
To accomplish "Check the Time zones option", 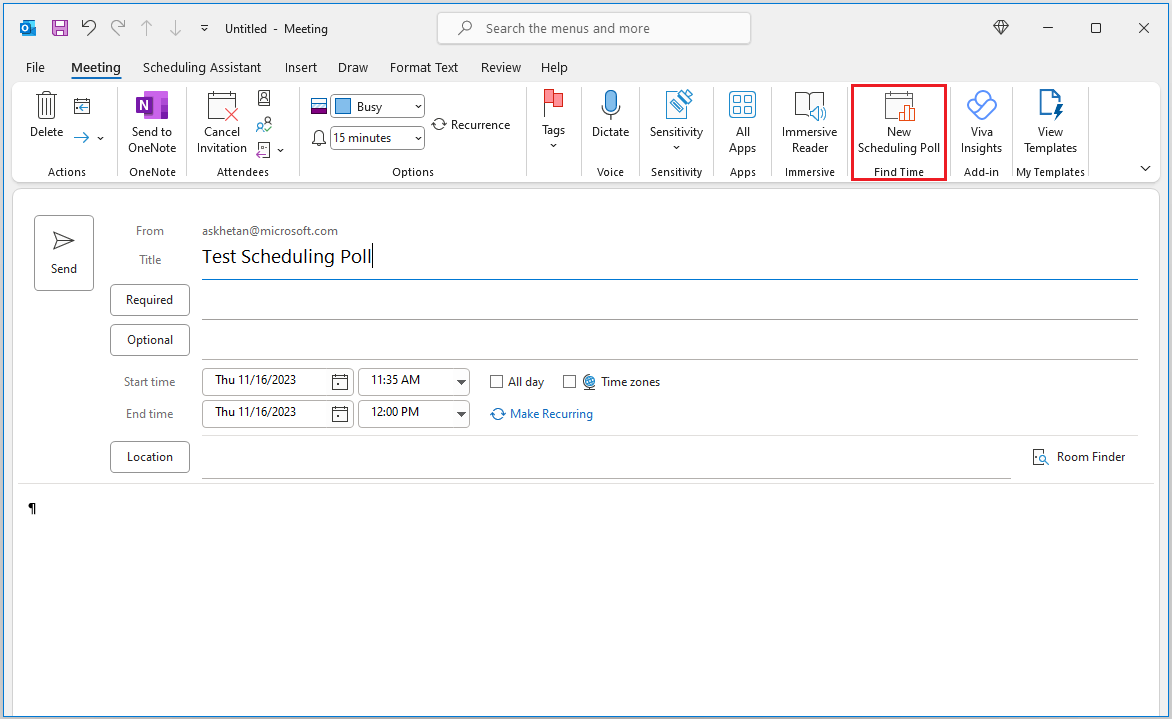I will pos(570,381).
